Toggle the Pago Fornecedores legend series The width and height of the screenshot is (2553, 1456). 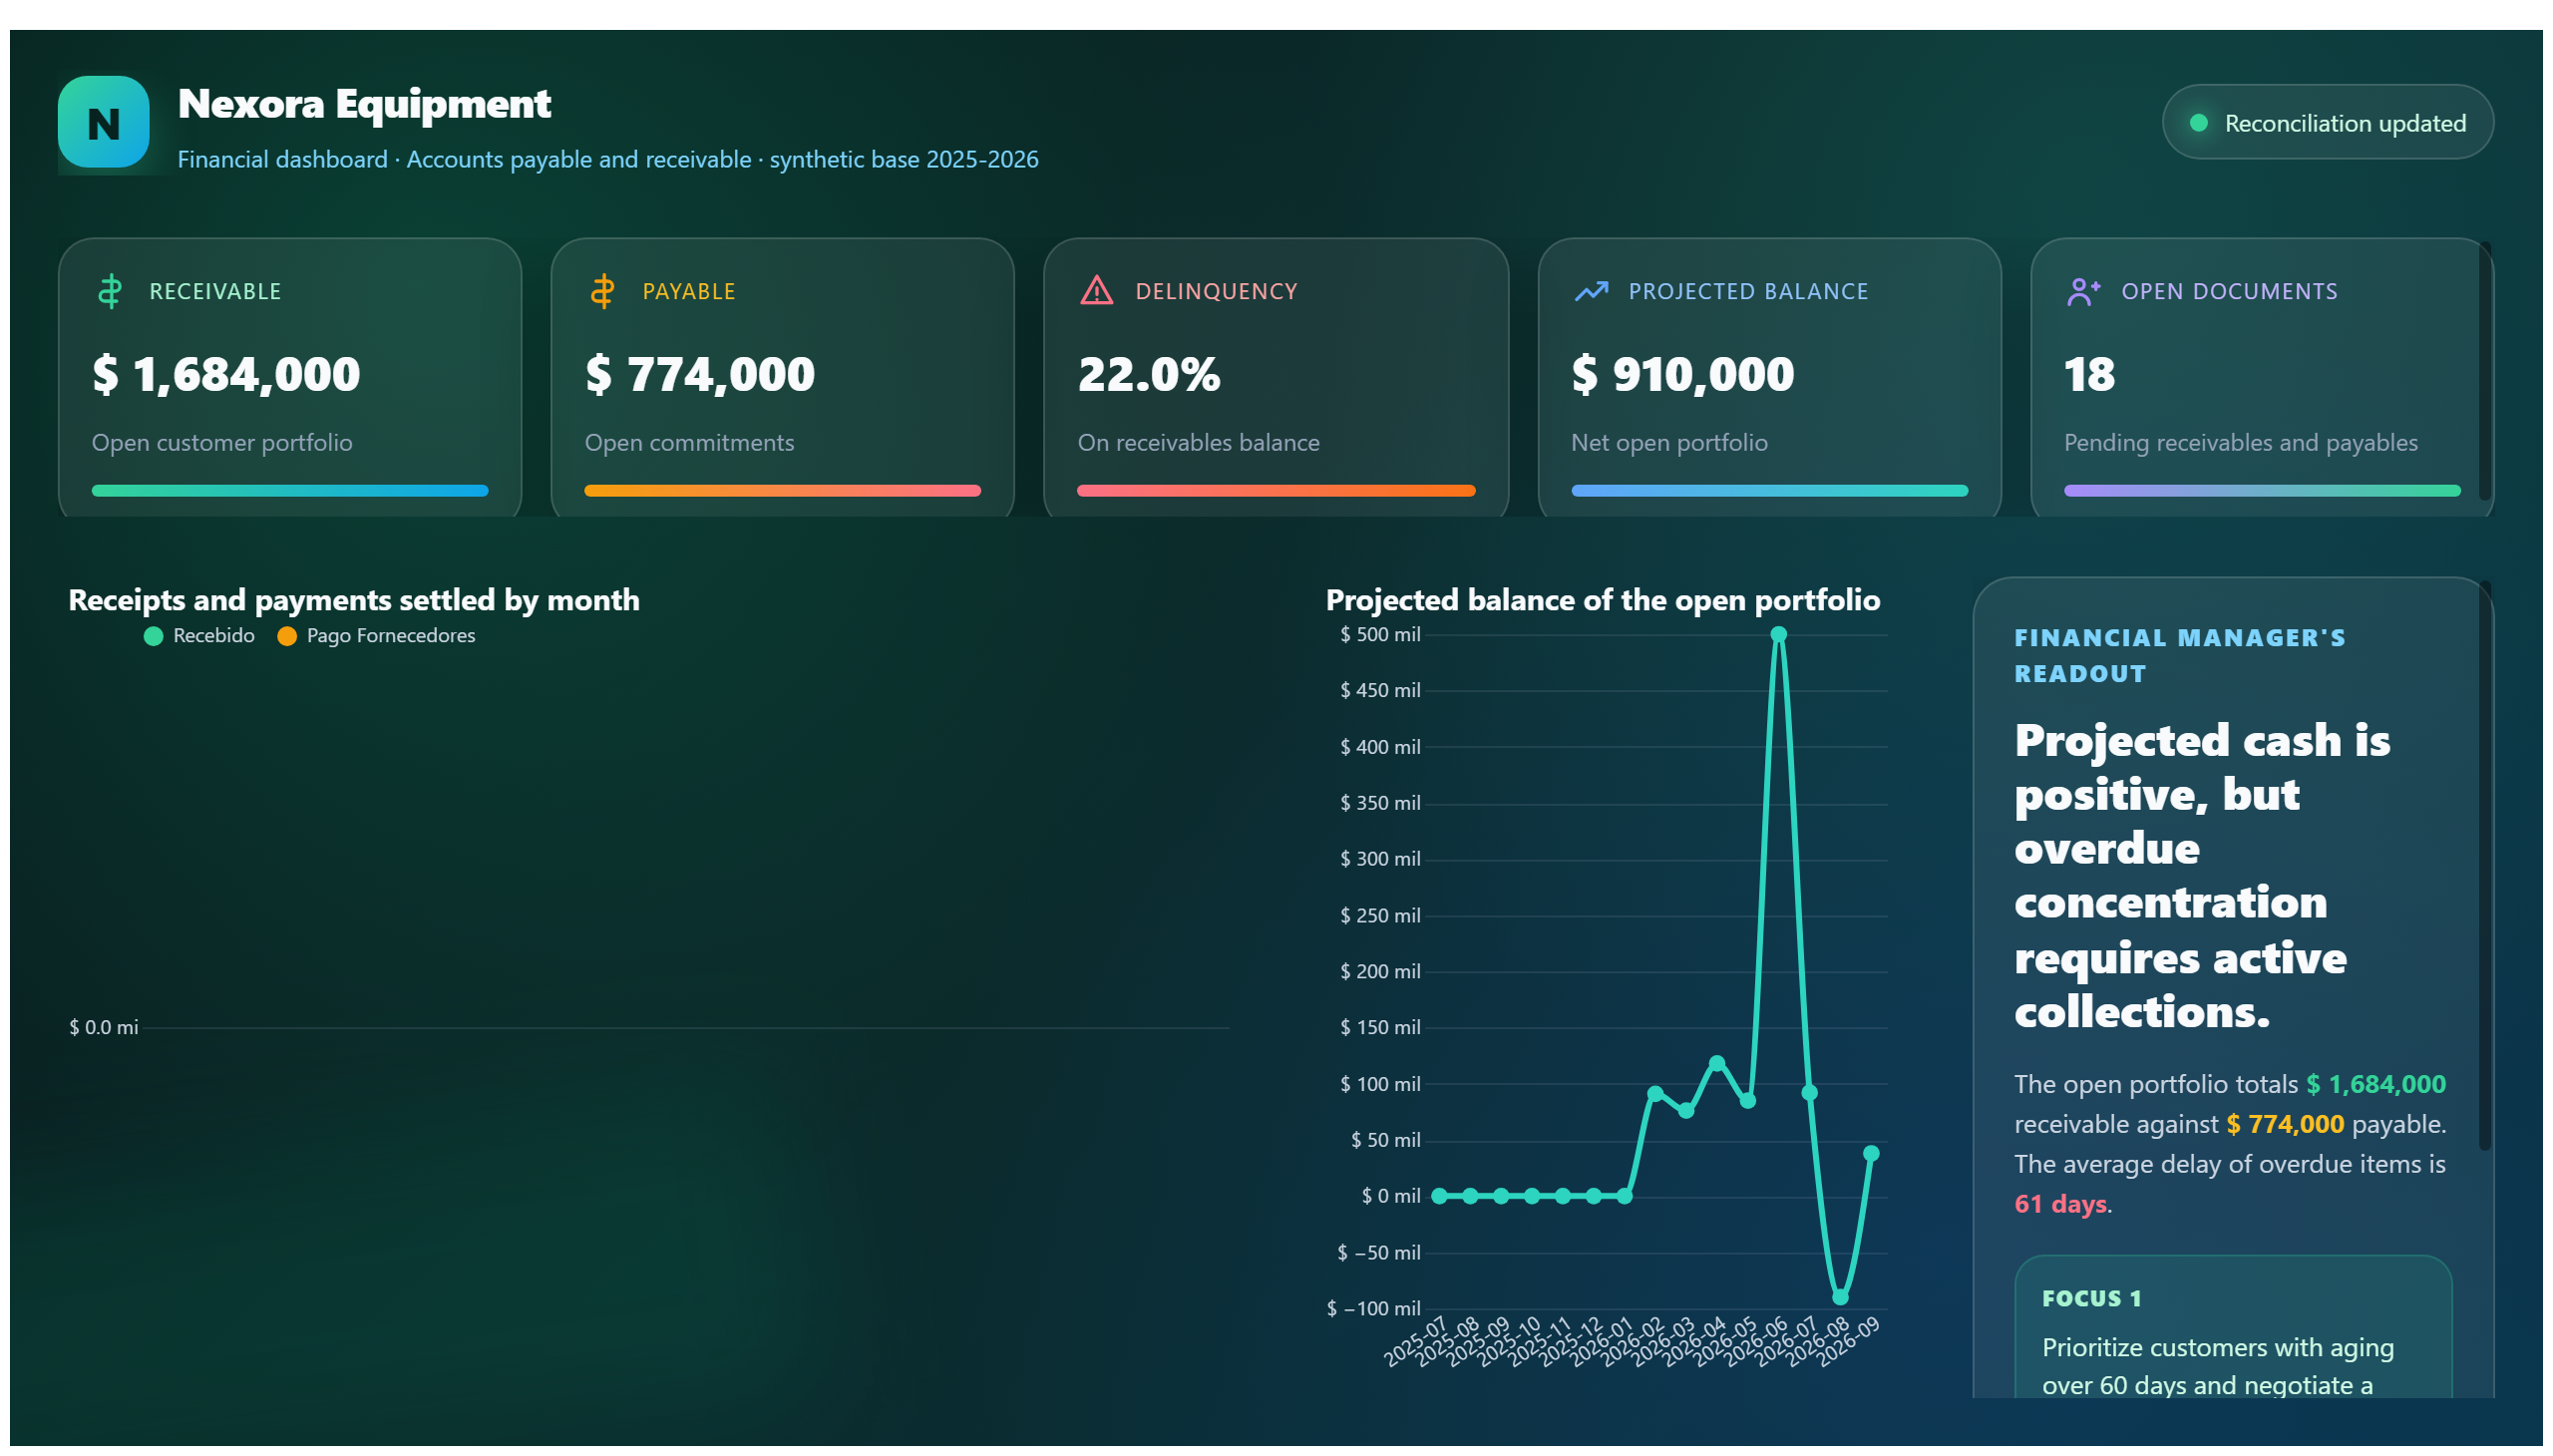pos(376,636)
